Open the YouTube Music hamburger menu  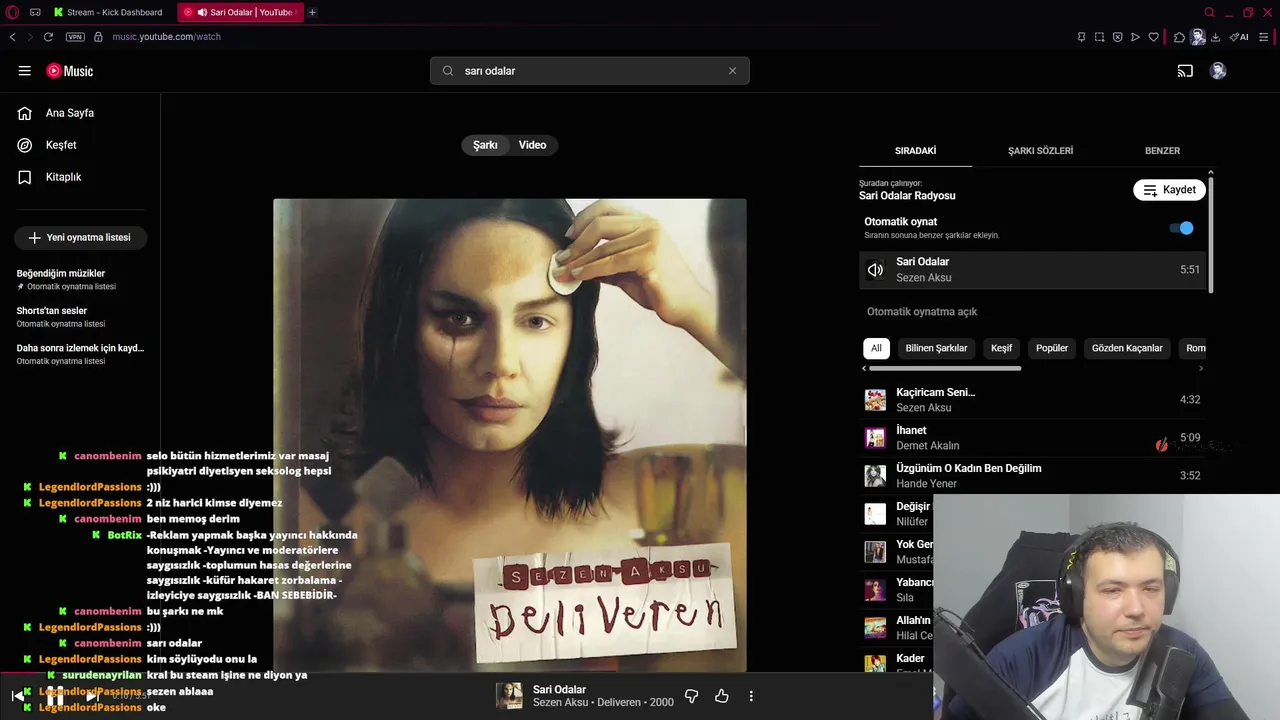click(x=24, y=71)
